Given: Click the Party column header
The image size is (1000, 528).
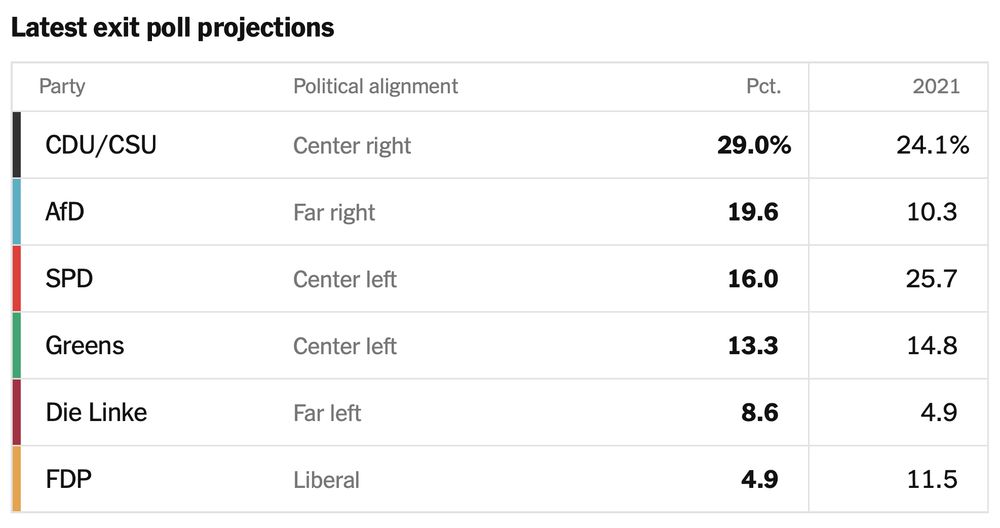Looking at the screenshot, I should pos(62,86).
